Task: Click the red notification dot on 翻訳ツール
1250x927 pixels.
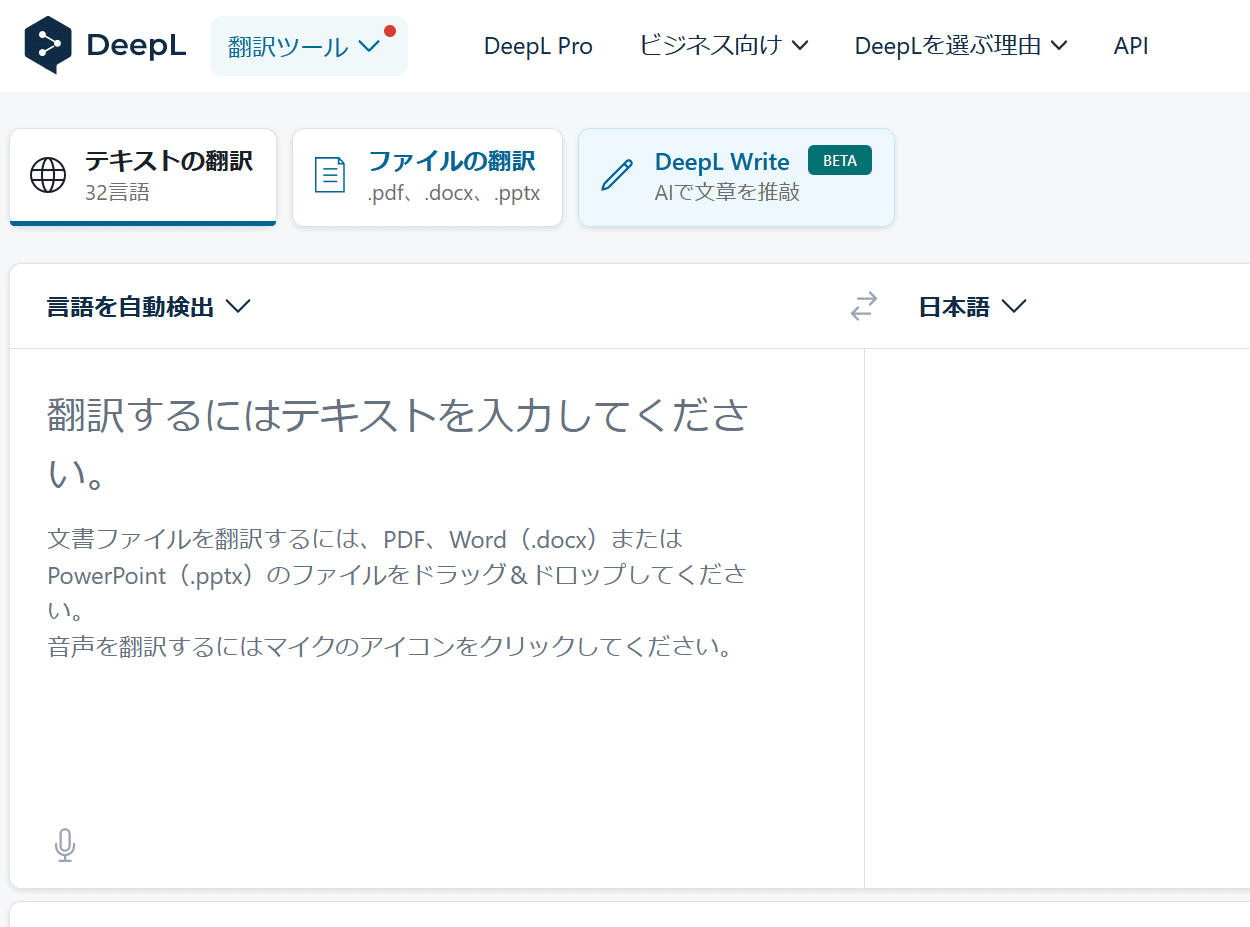Action: 390,31
